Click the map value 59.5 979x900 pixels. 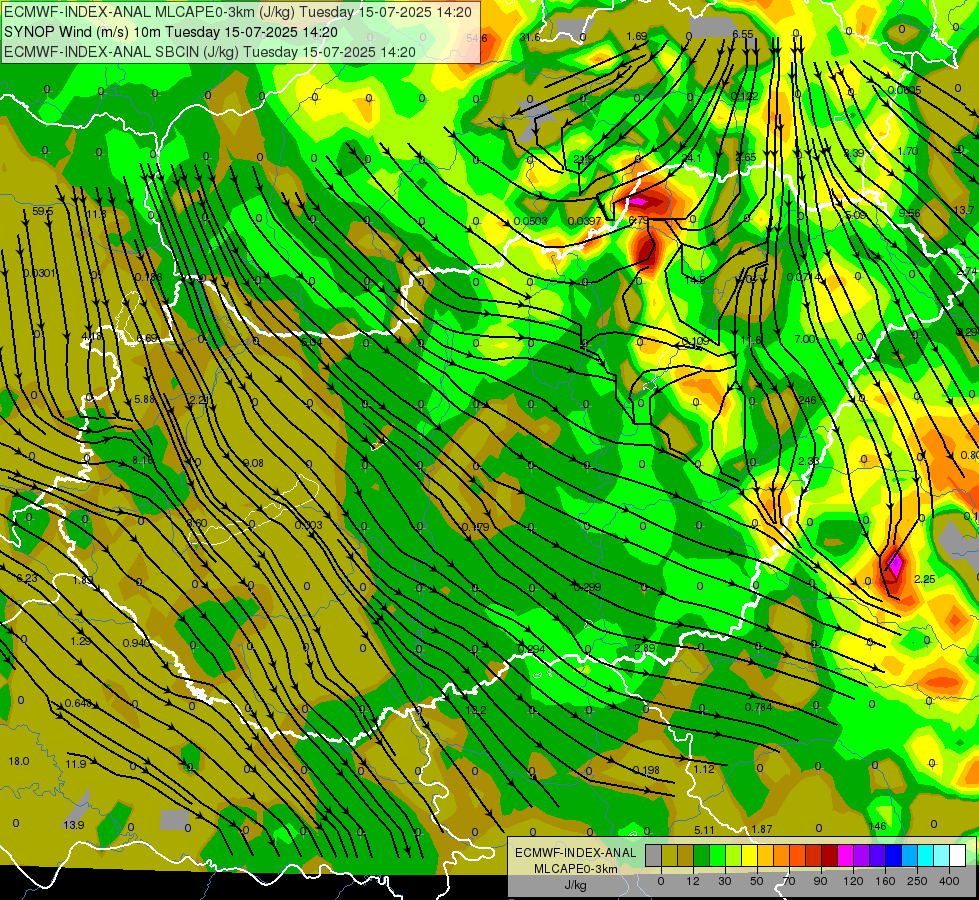pyautogui.click(x=42, y=212)
